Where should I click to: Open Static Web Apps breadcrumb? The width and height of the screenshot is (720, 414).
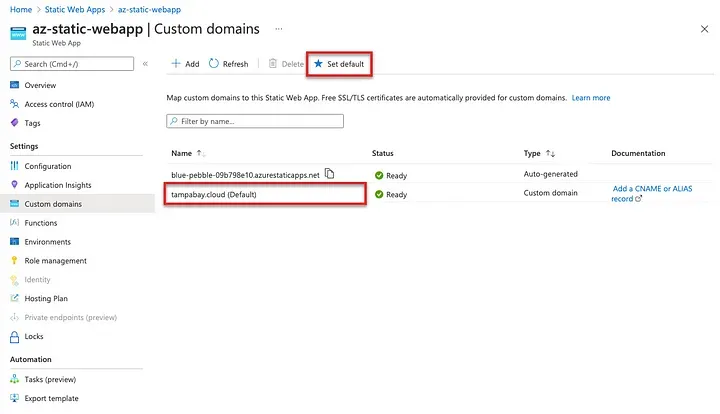coord(75,10)
